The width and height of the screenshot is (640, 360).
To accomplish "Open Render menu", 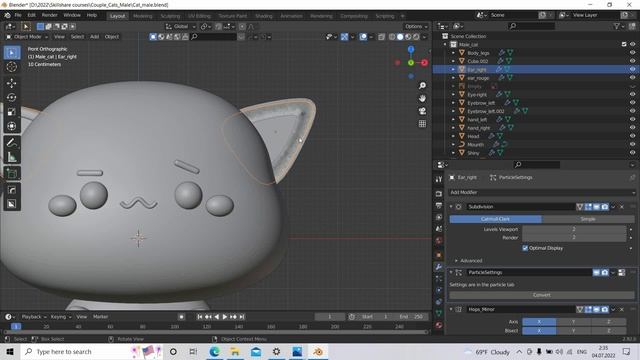I will (49, 15).
